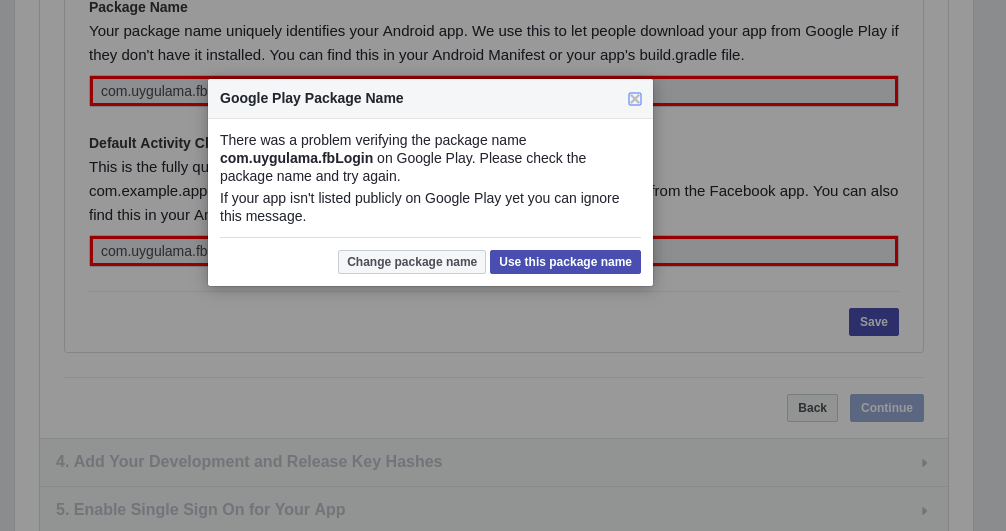This screenshot has height=531, width=1006.
Task: Expand arrow for Key Hashes section
Action: [x=924, y=463]
